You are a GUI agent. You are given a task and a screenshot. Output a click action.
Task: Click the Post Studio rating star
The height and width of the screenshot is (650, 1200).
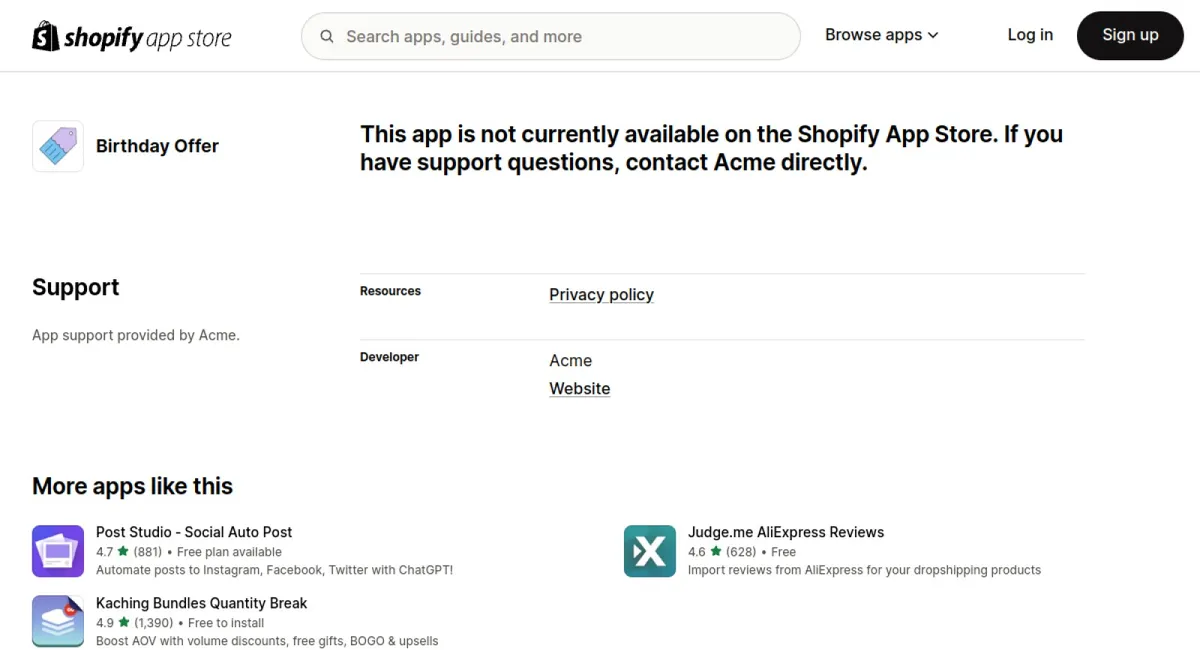tap(123, 552)
